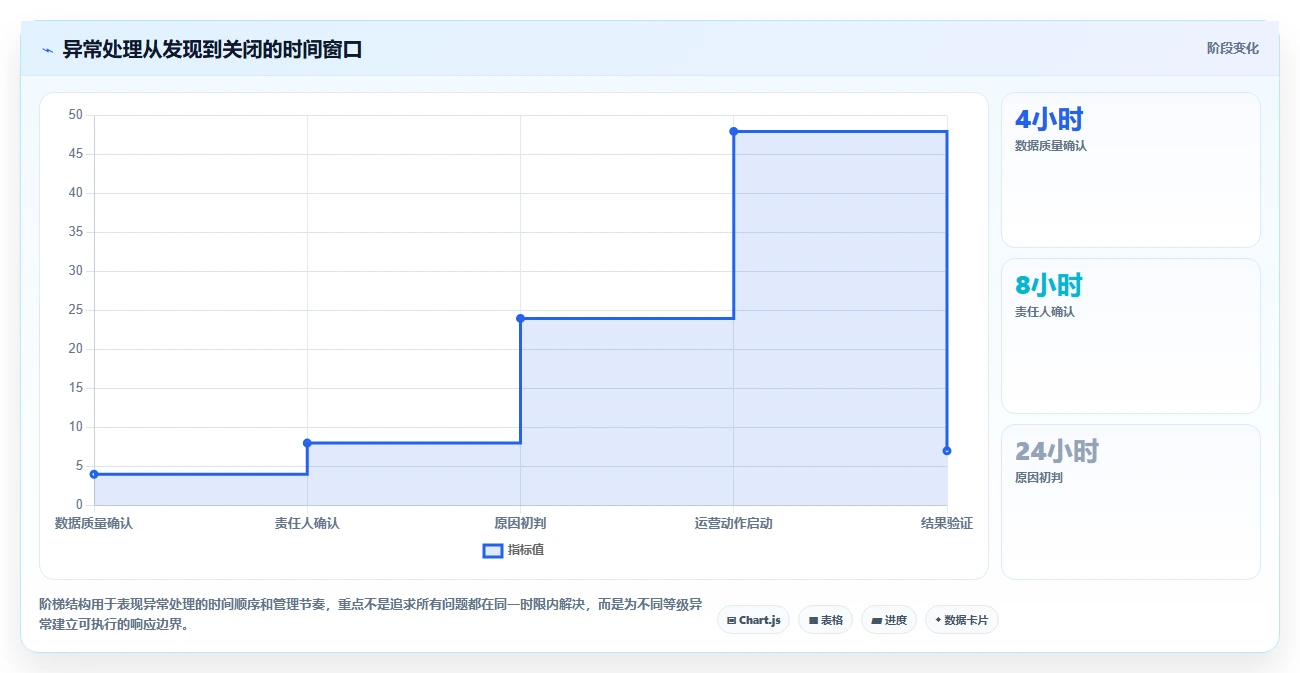Click the x-axis label 结果验证
The height and width of the screenshot is (673, 1300).
point(947,523)
